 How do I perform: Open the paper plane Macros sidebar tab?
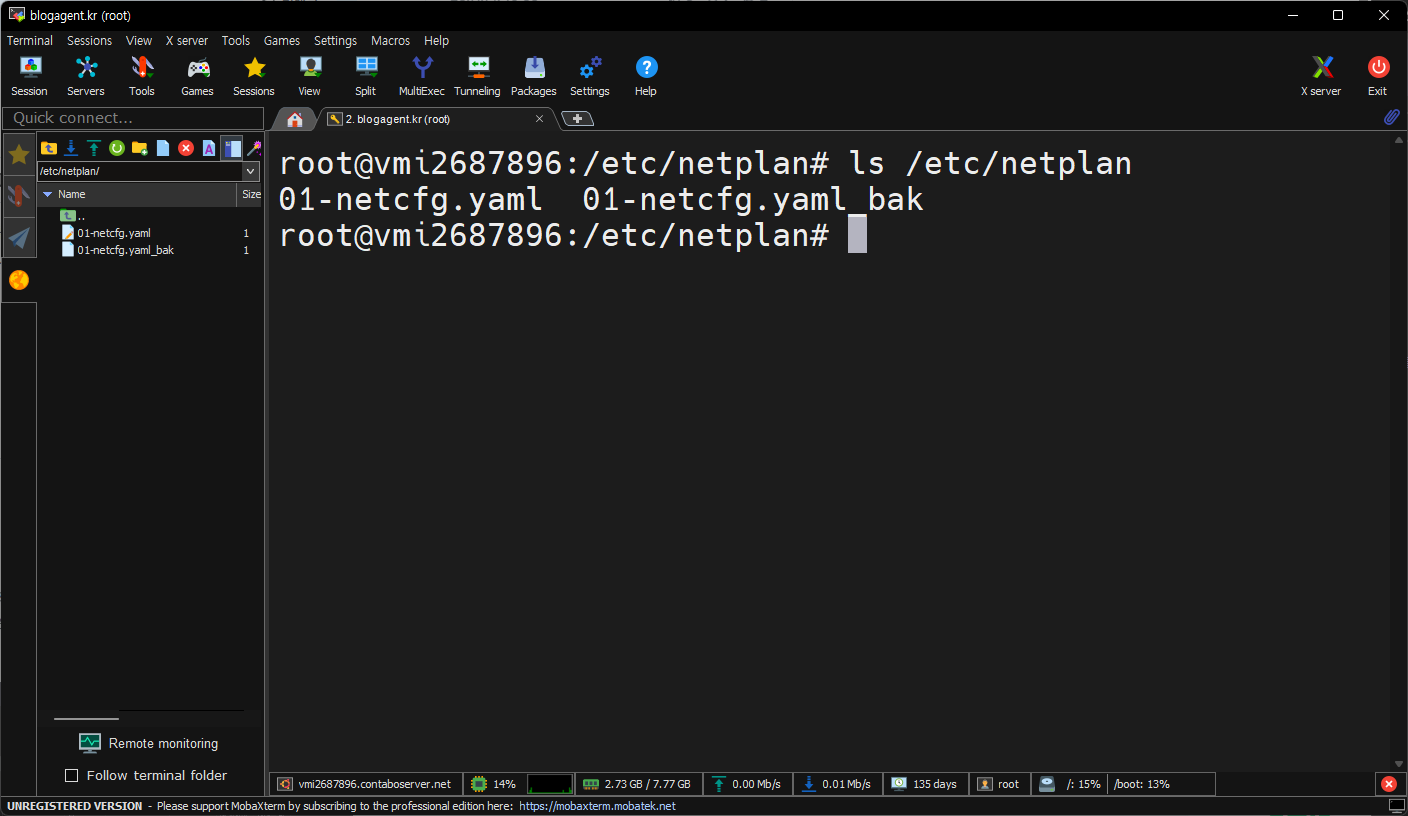[x=19, y=238]
